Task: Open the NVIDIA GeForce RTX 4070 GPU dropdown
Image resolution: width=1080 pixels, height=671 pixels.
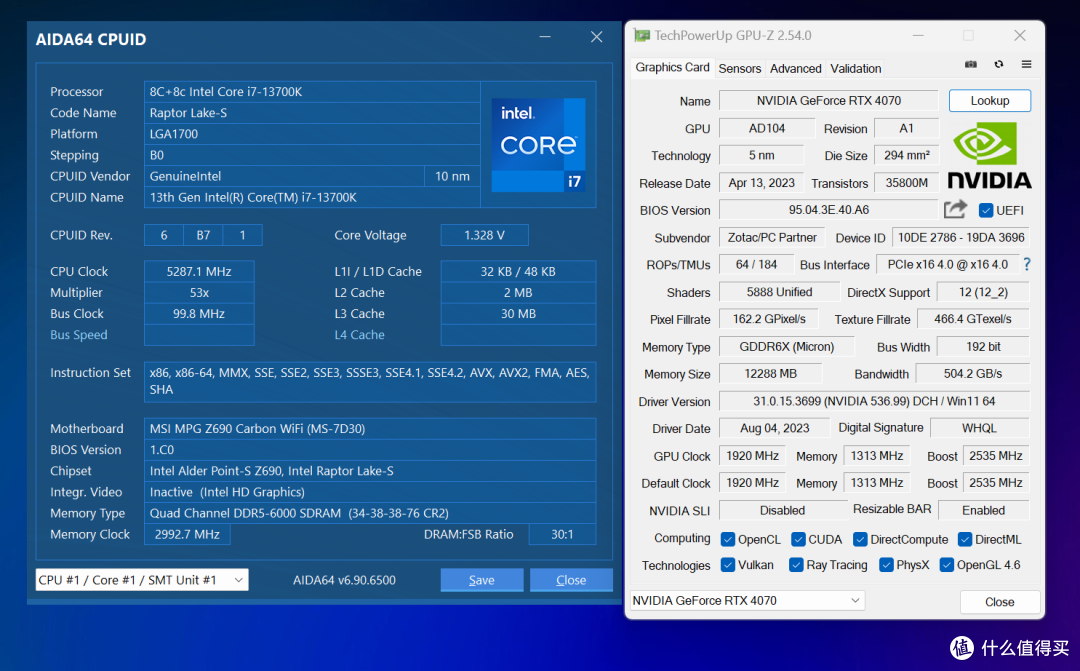Action: (x=747, y=601)
